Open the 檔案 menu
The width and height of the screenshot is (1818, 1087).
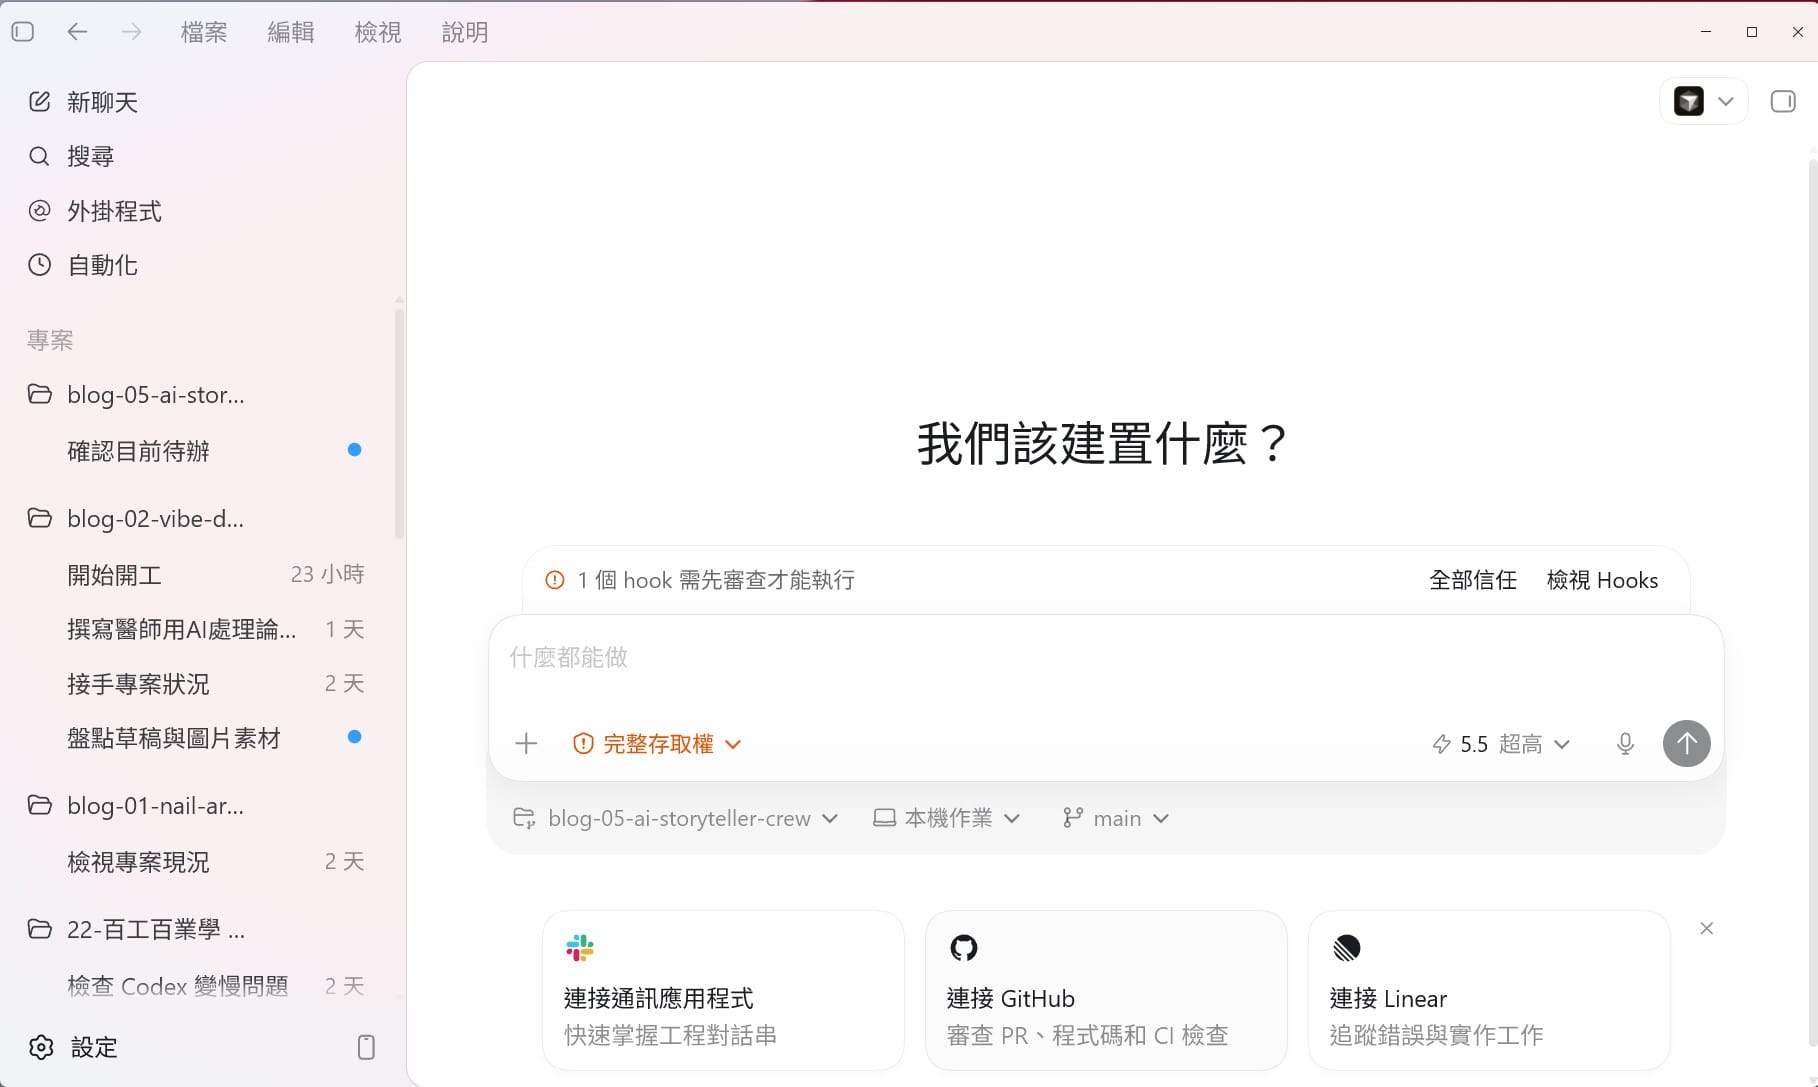pos(204,32)
